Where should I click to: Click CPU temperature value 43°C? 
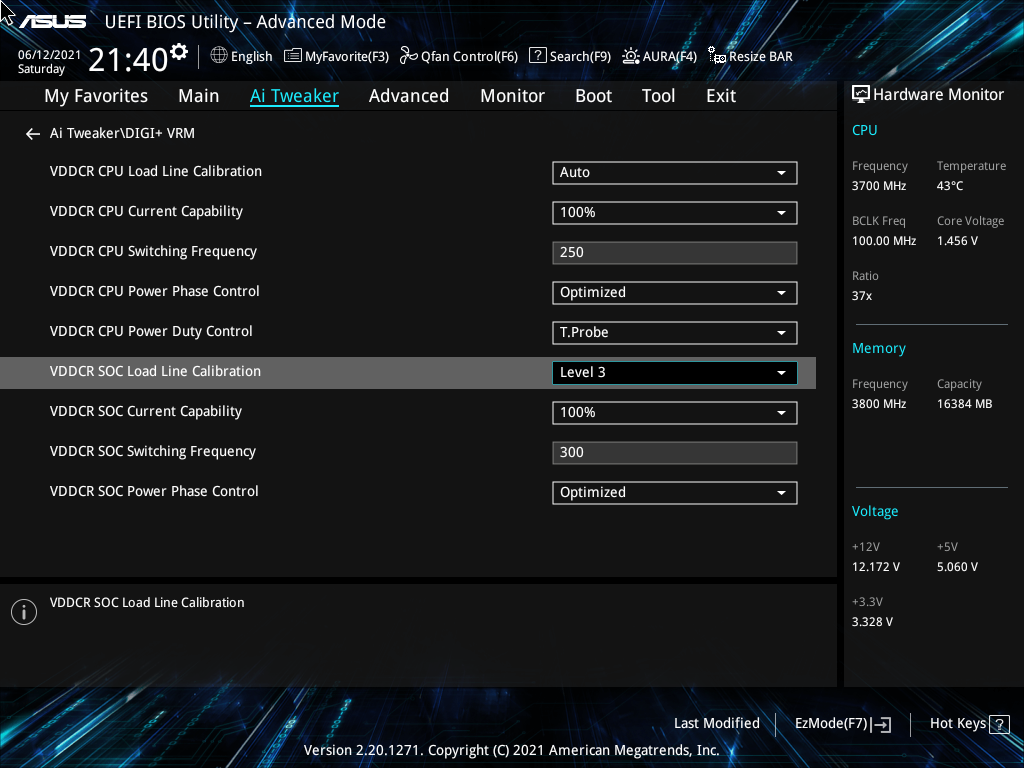[950, 186]
